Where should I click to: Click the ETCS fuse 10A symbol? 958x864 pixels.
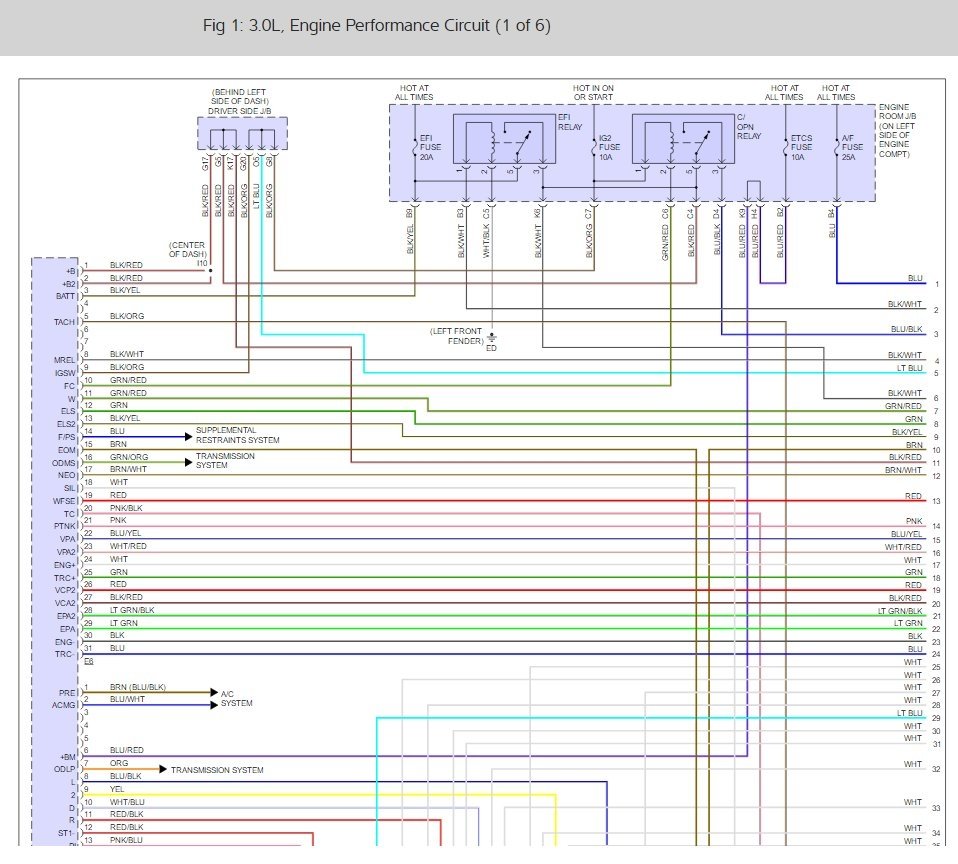click(786, 148)
